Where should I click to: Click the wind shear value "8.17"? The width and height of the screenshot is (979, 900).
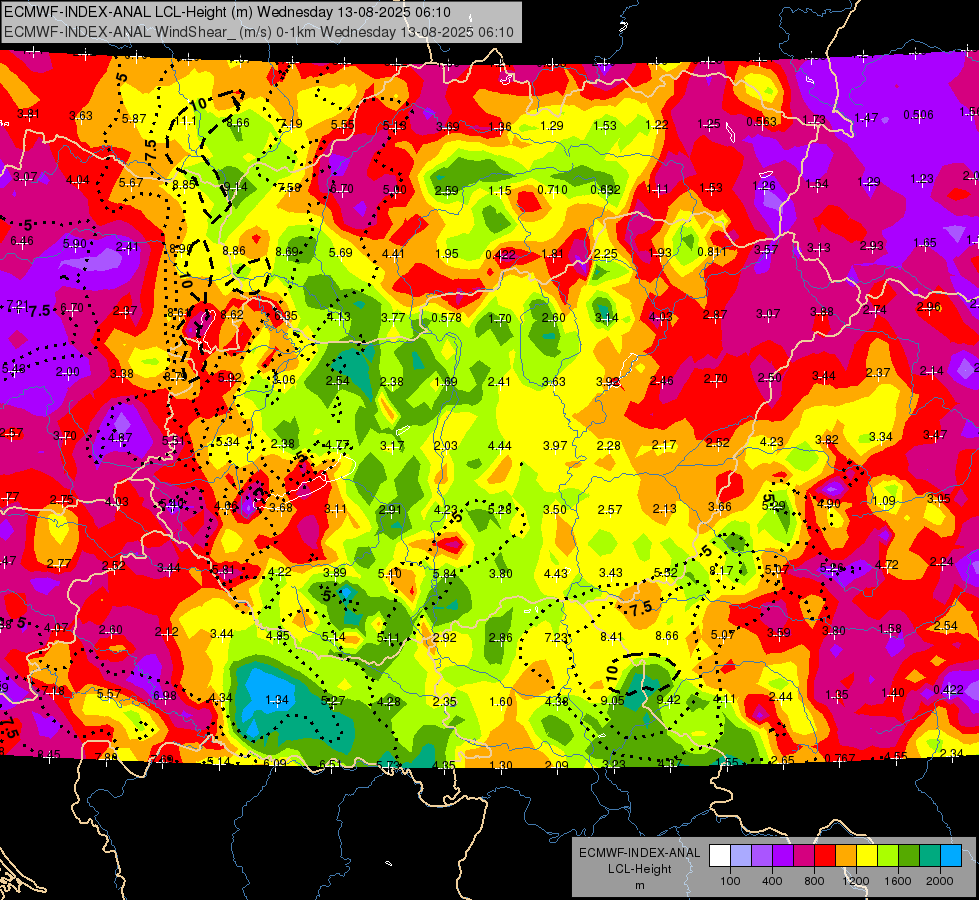(721, 570)
